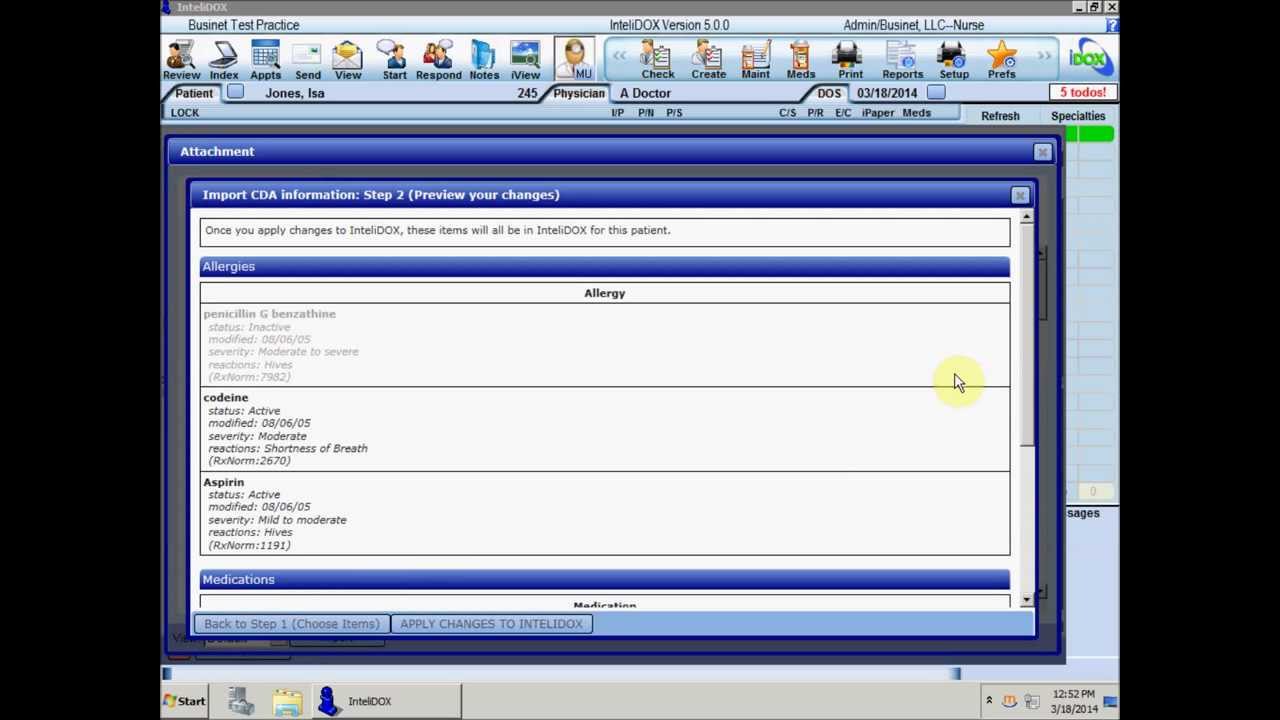Click the penicillin G benzathine entry
Image resolution: width=1280 pixels, height=720 pixels.
(x=604, y=345)
